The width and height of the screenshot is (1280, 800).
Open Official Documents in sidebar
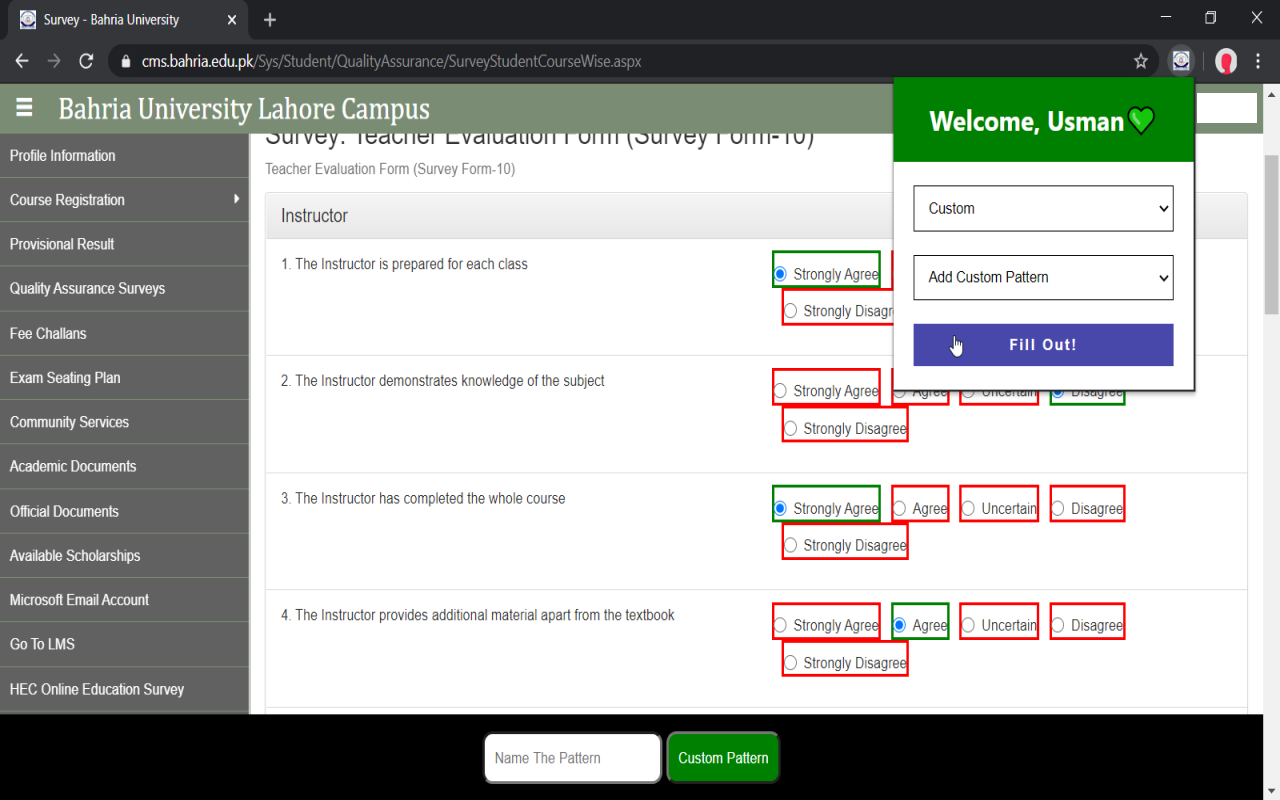click(124, 511)
